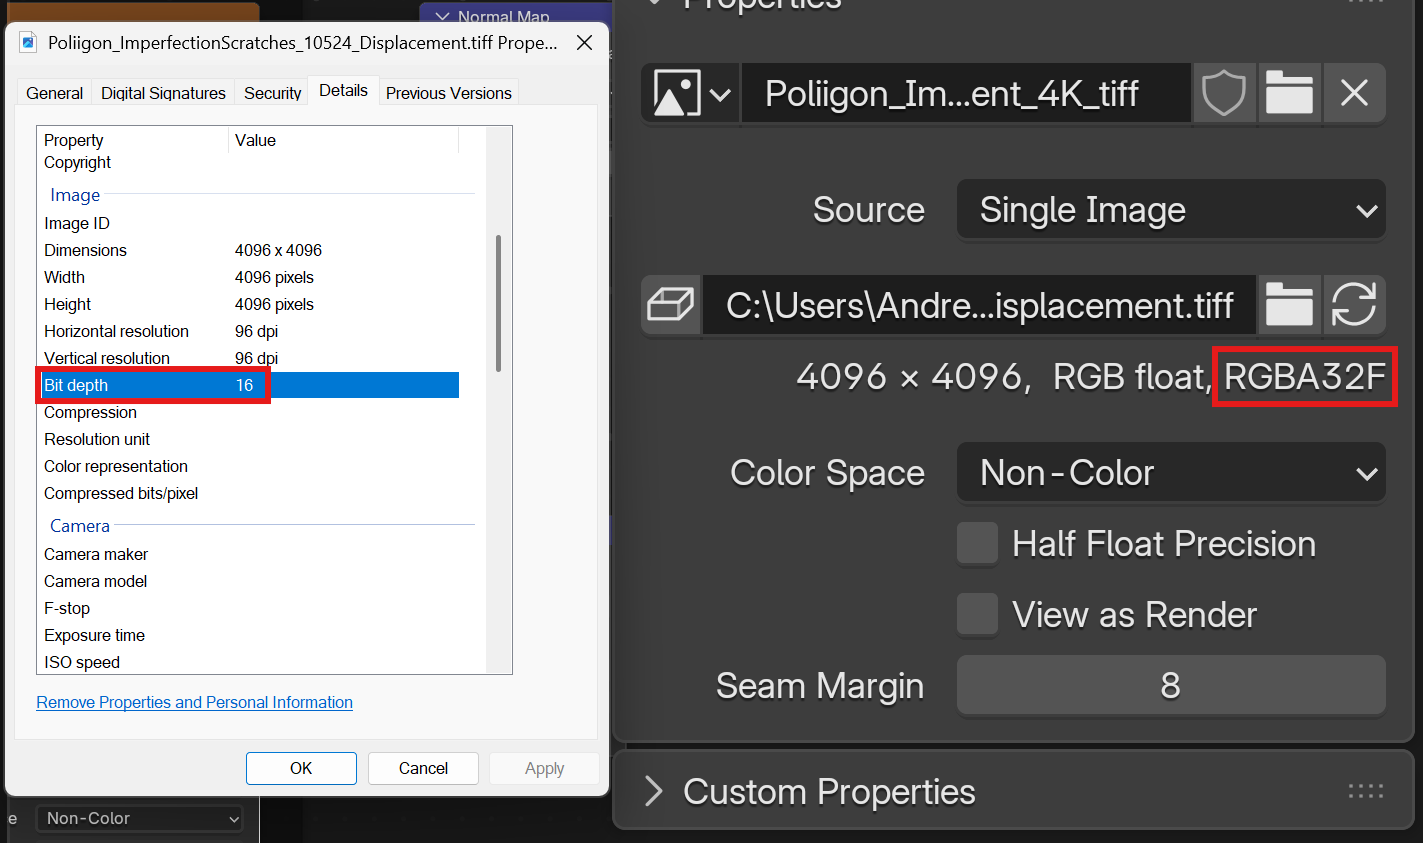Viewport: 1423px width, 843px height.
Task: Click the reload image refresh icon
Action: 1354,305
